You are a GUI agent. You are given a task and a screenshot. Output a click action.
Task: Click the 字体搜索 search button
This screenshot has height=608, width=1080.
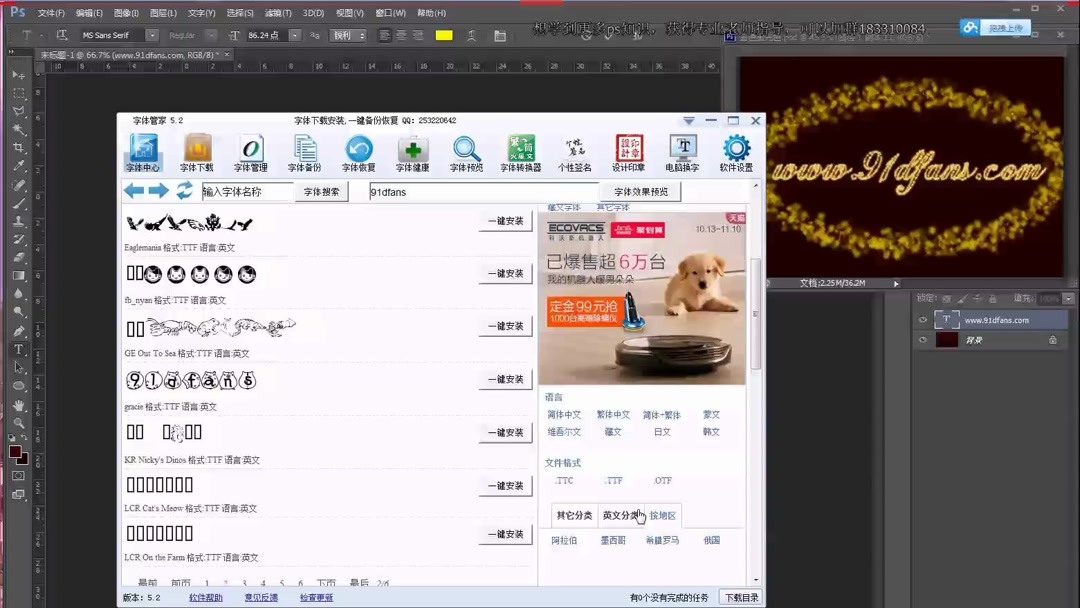pyautogui.click(x=320, y=191)
